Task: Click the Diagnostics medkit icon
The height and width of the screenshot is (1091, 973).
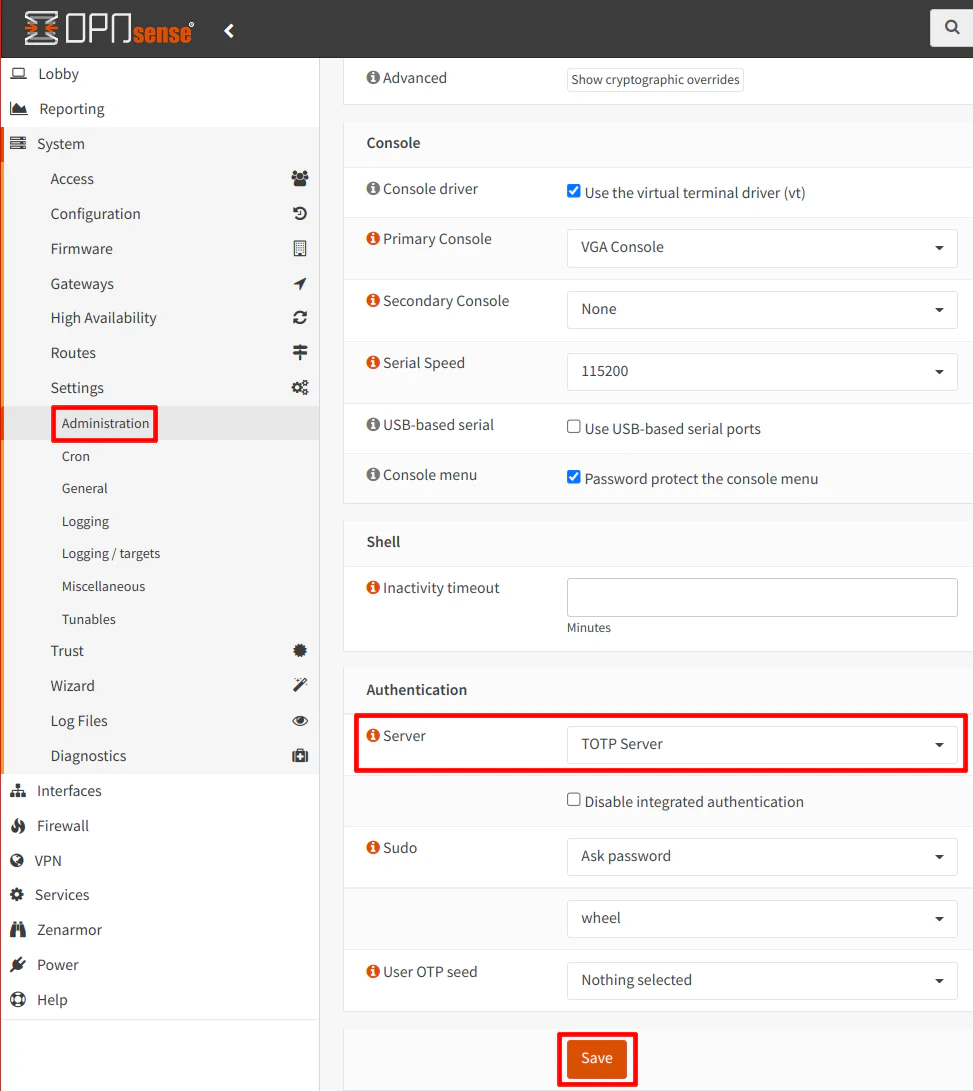Action: 300,755
